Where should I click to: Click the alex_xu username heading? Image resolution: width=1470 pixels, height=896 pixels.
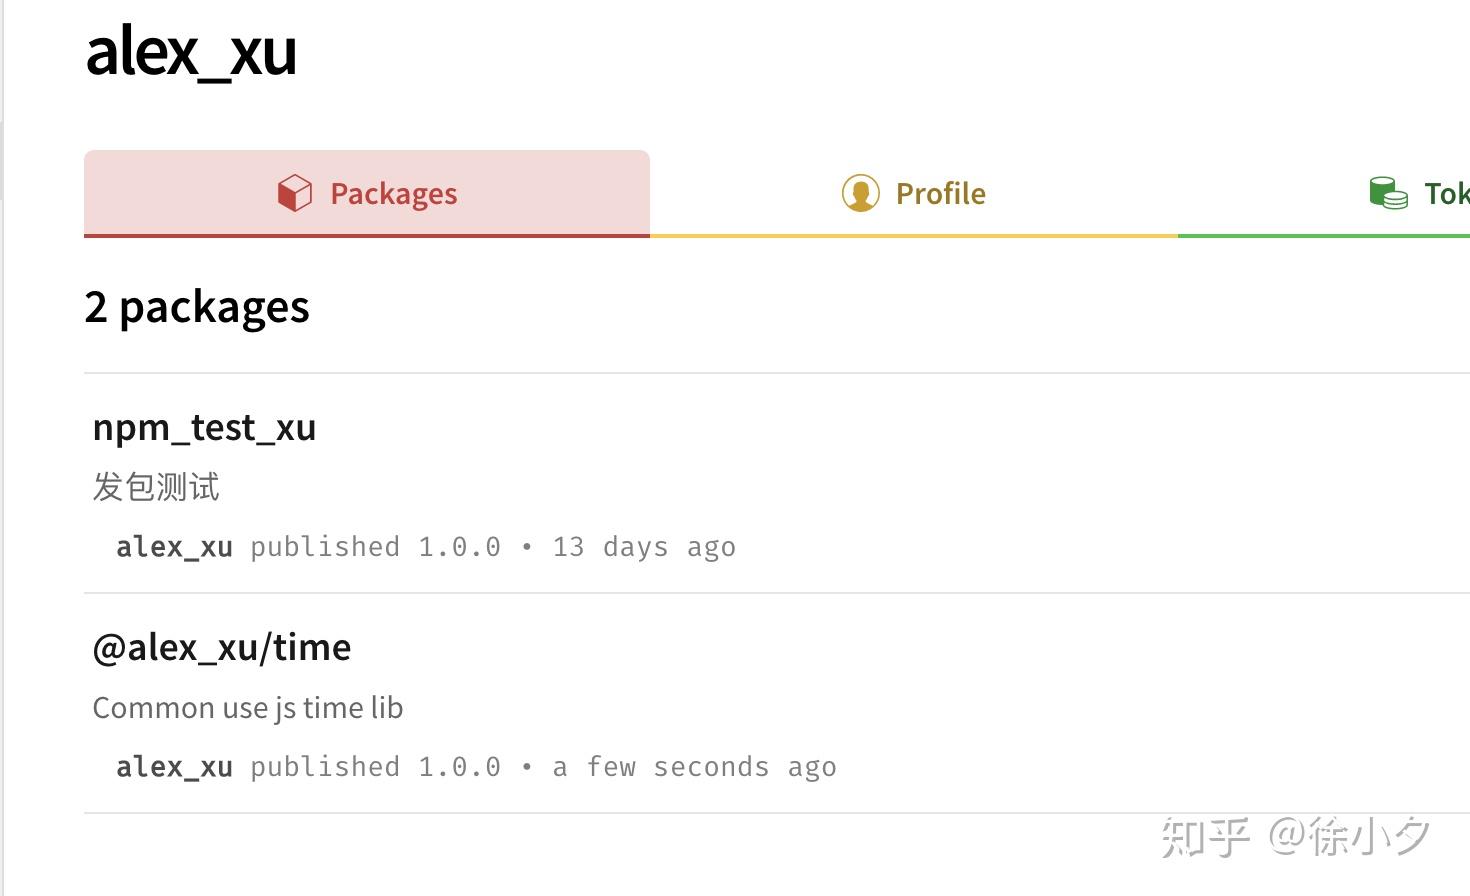pos(191,51)
